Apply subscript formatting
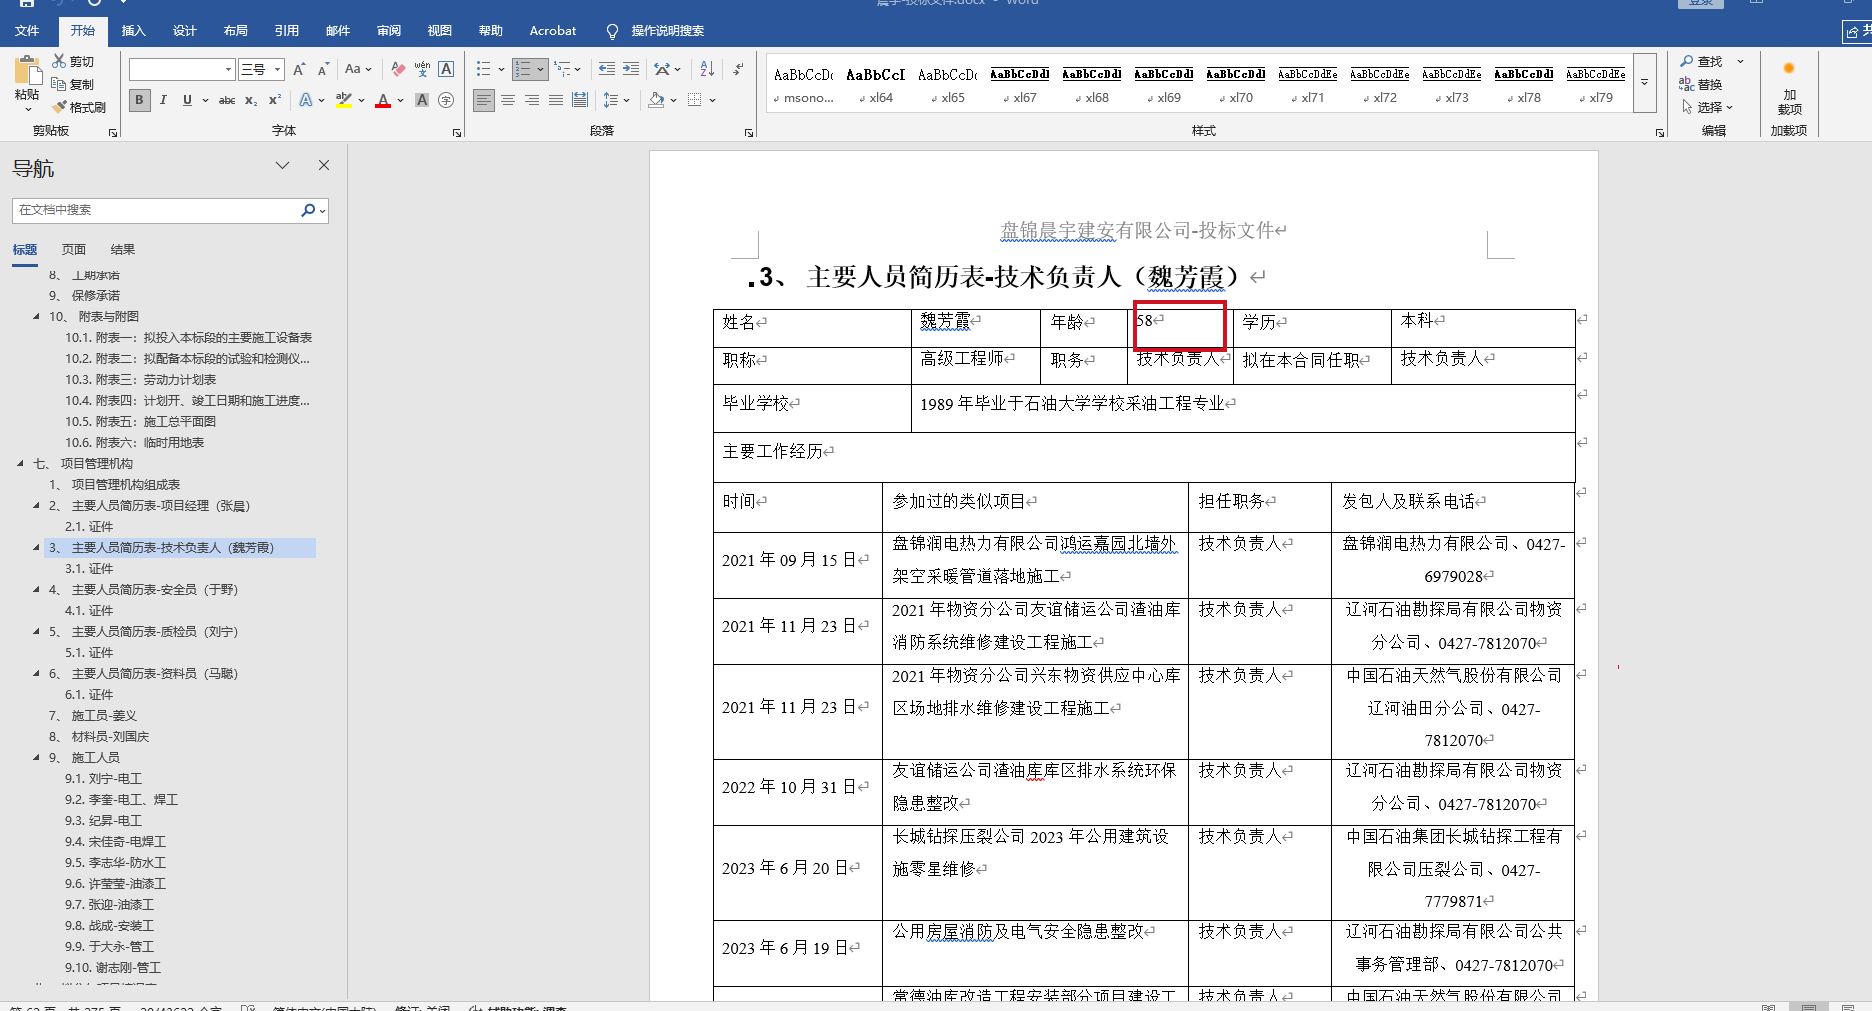This screenshot has height=1011, width=1872. 251,100
